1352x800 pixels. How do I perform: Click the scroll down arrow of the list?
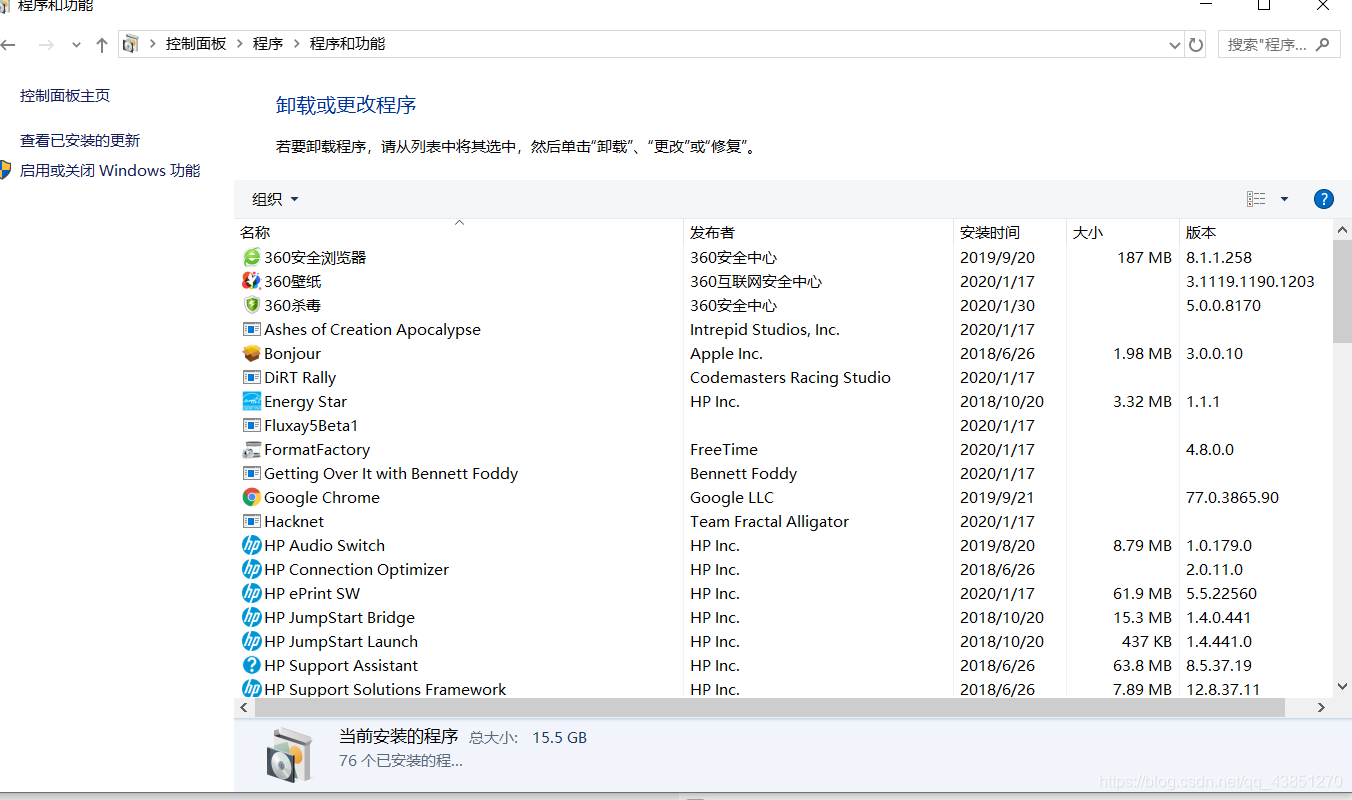[1342, 687]
